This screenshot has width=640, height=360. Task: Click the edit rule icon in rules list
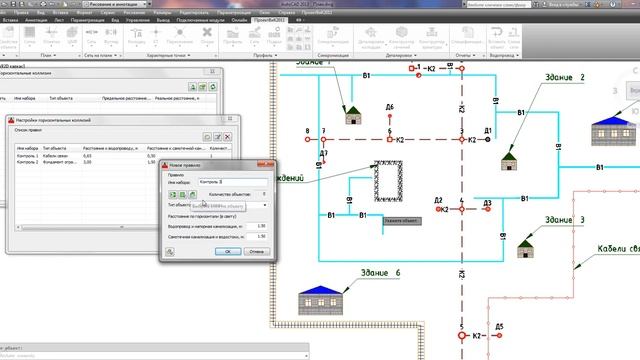(218, 137)
